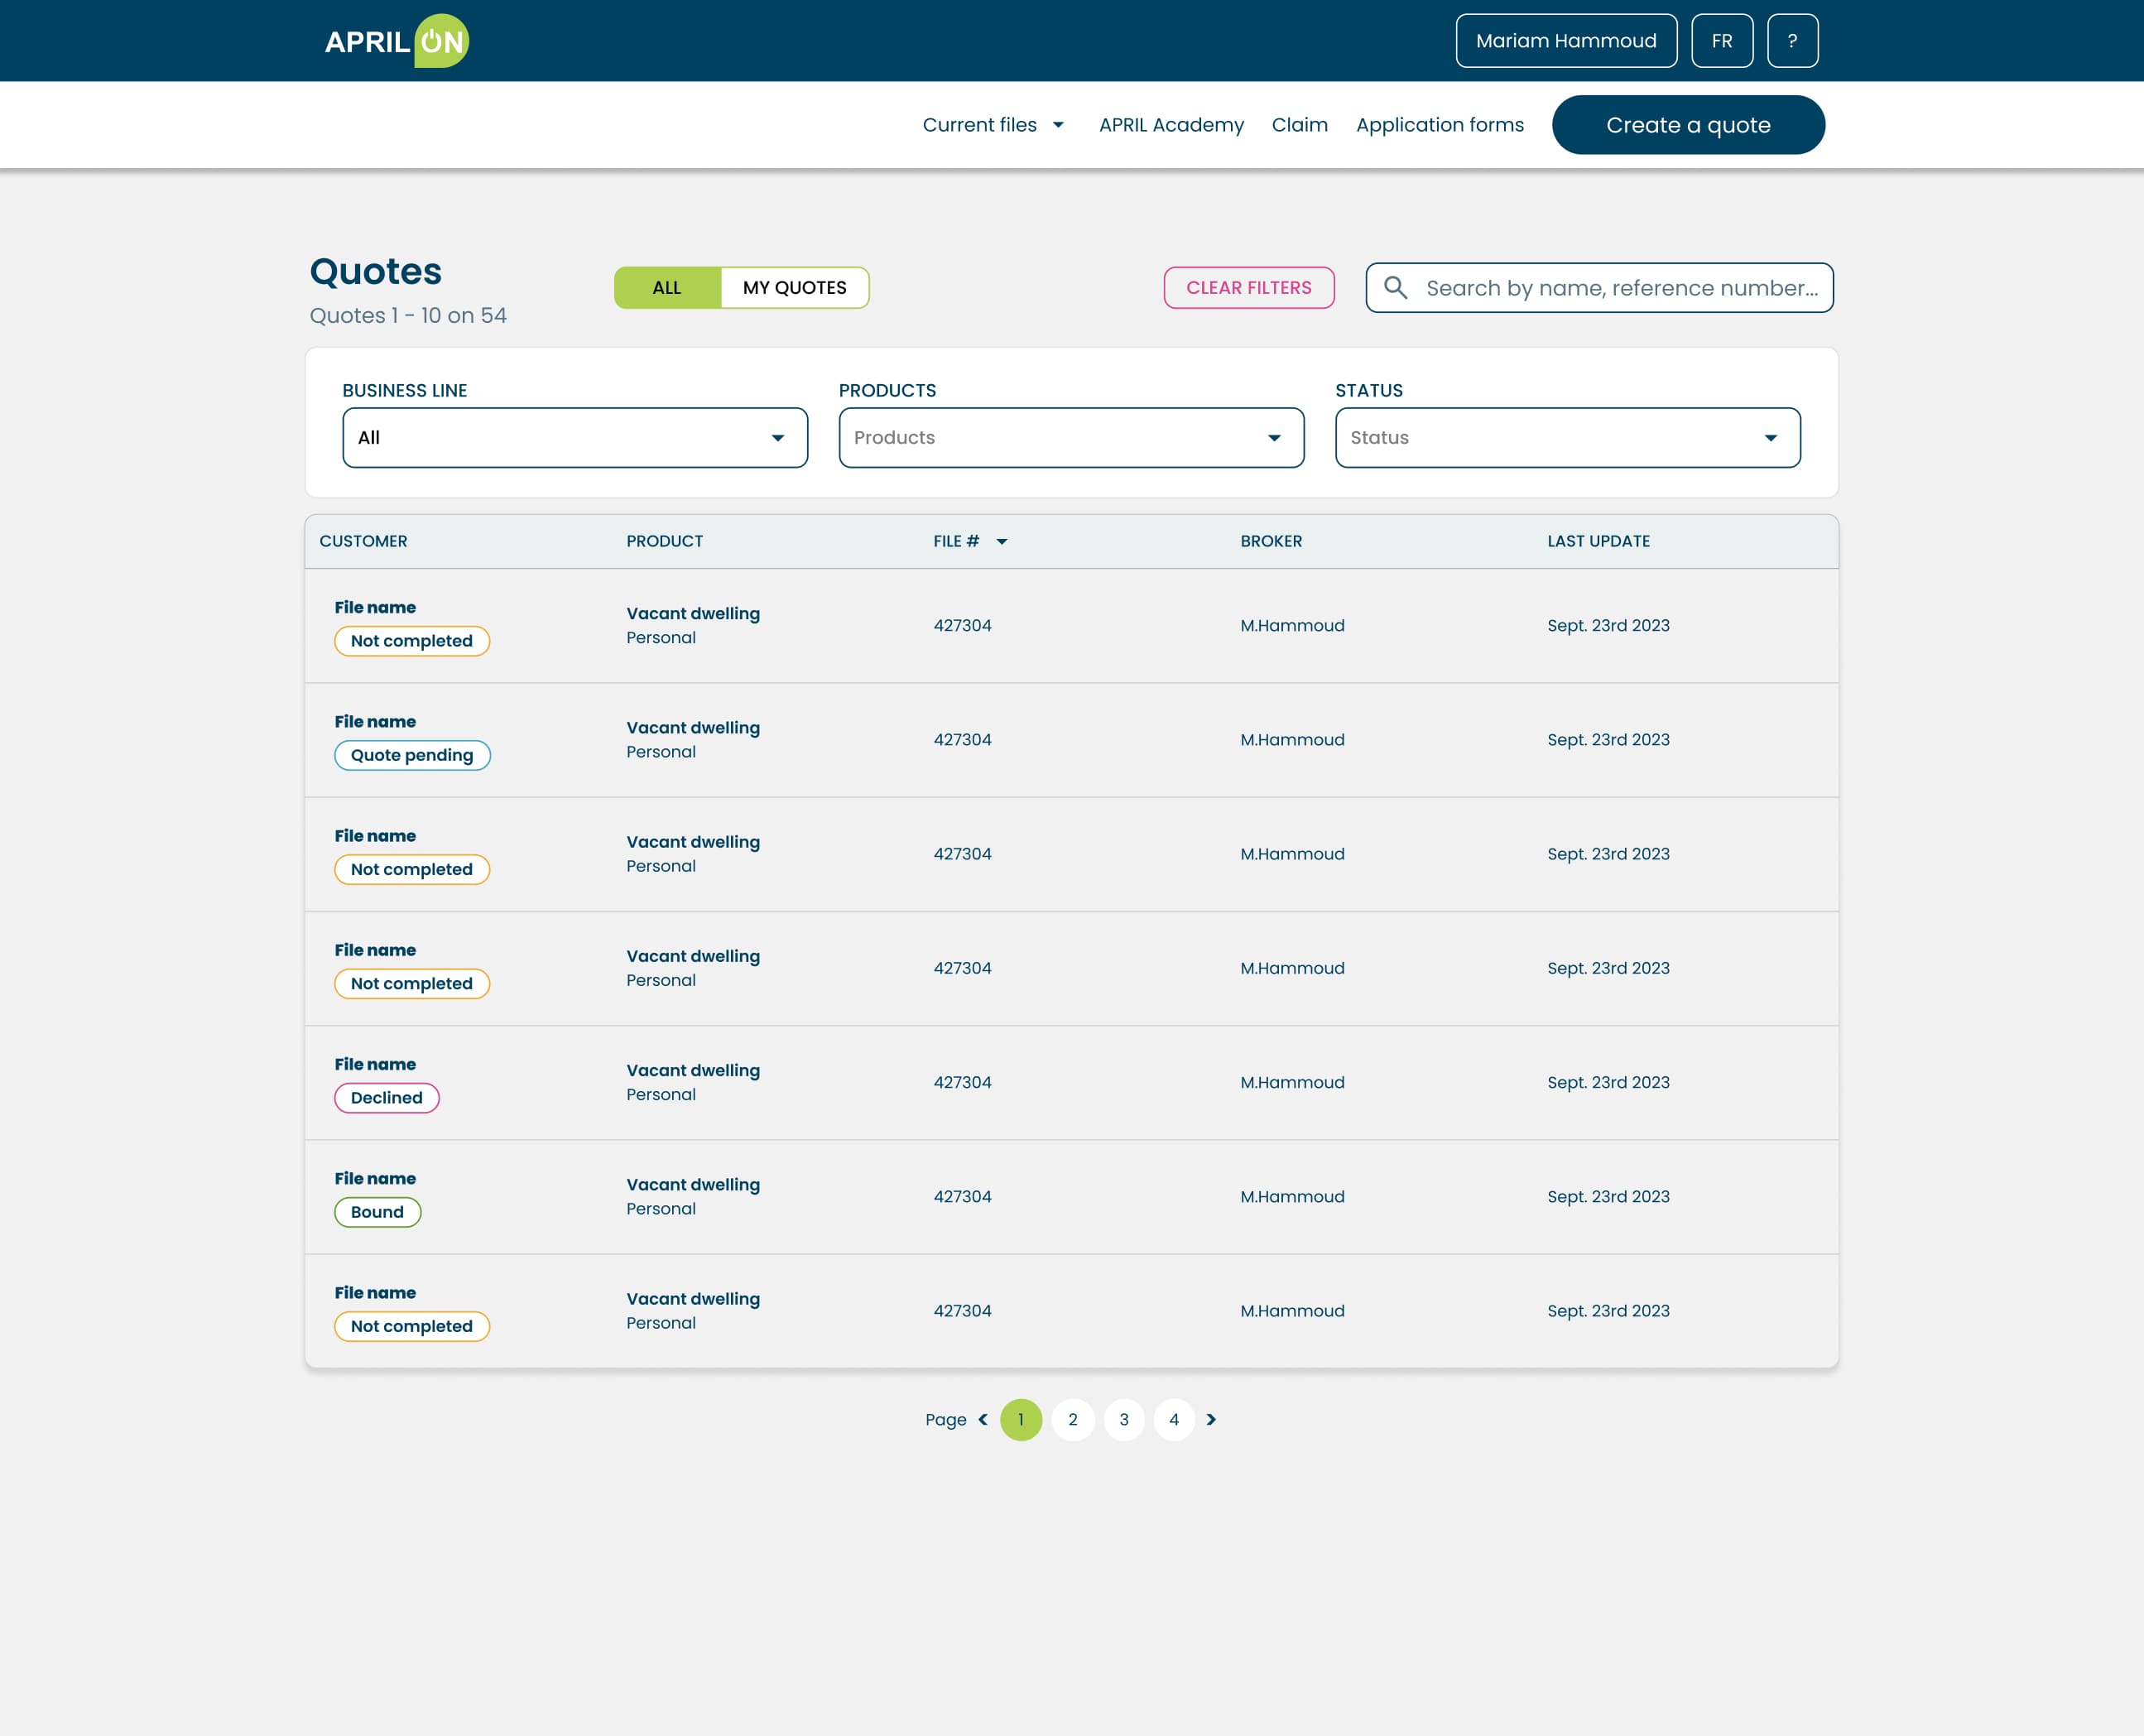Click the Current files dropdown arrow

1058,125
